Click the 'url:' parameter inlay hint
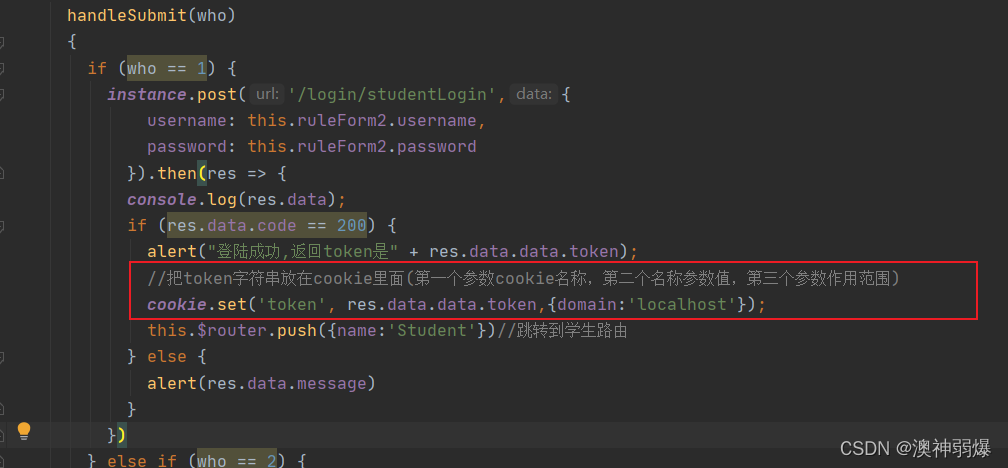1008x468 pixels. [267, 94]
